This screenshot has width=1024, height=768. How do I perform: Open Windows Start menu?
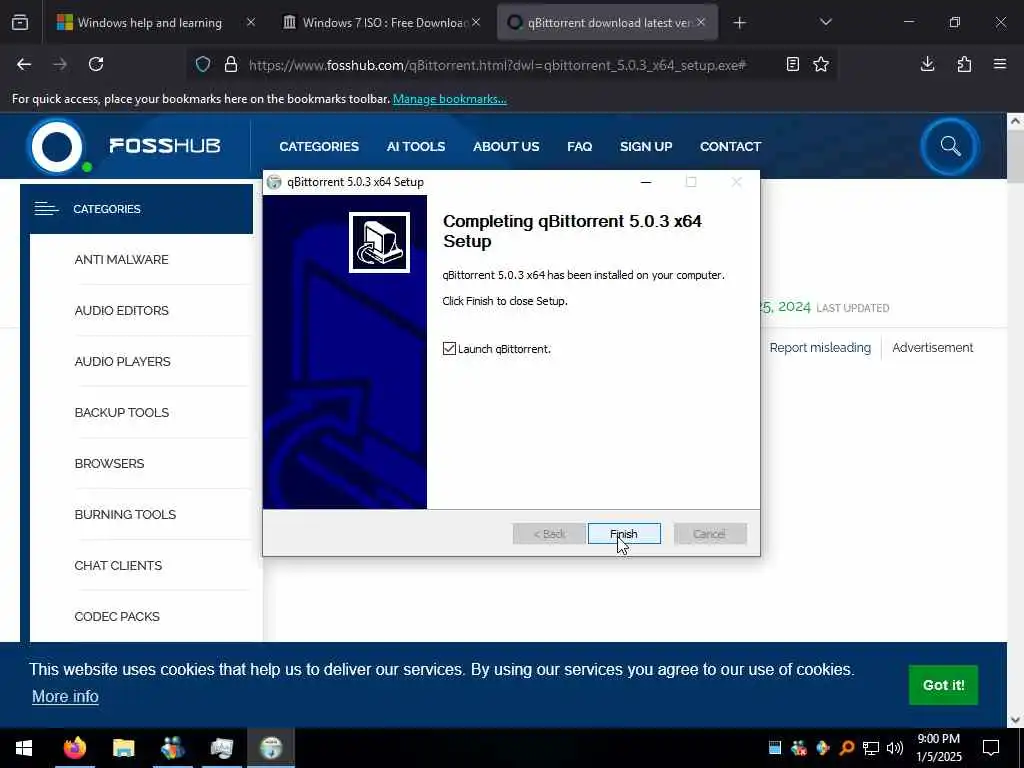click(x=24, y=748)
